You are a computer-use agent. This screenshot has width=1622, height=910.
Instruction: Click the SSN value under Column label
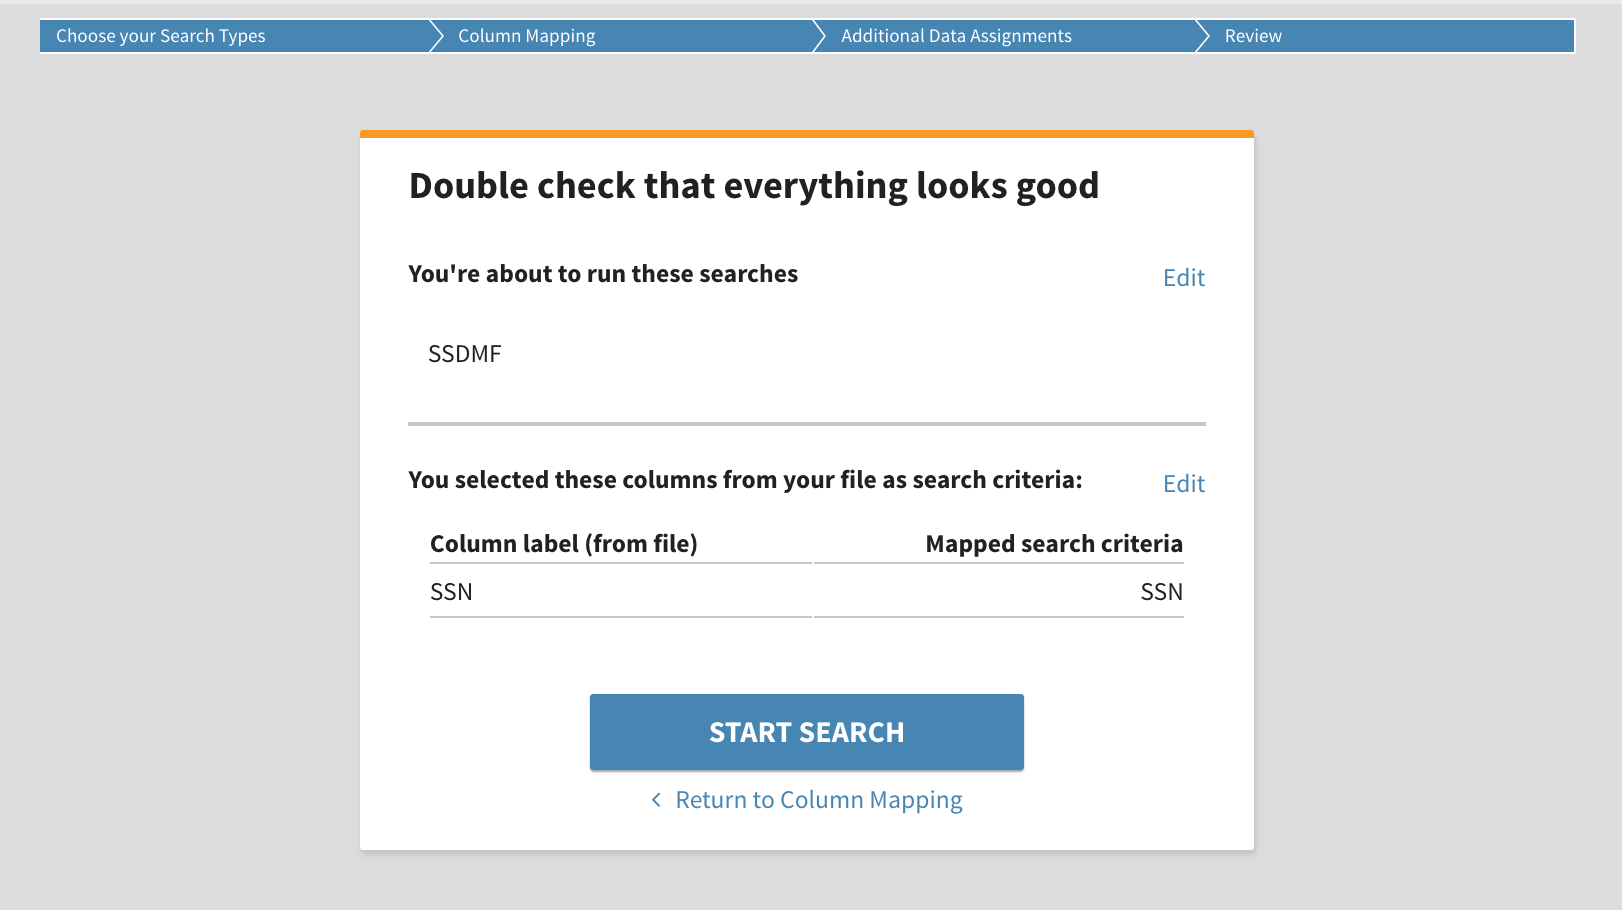tap(452, 591)
